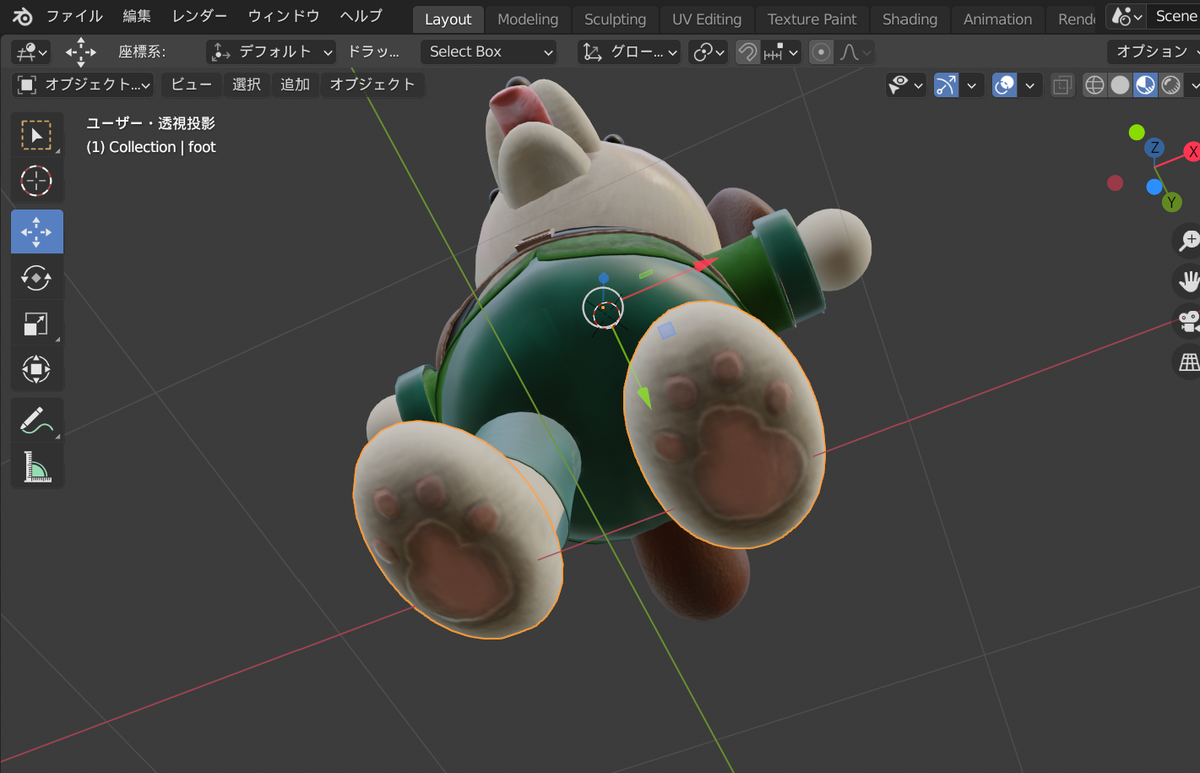
Task: Switch to solid viewport shading
Action: [x=1120, y=85]
